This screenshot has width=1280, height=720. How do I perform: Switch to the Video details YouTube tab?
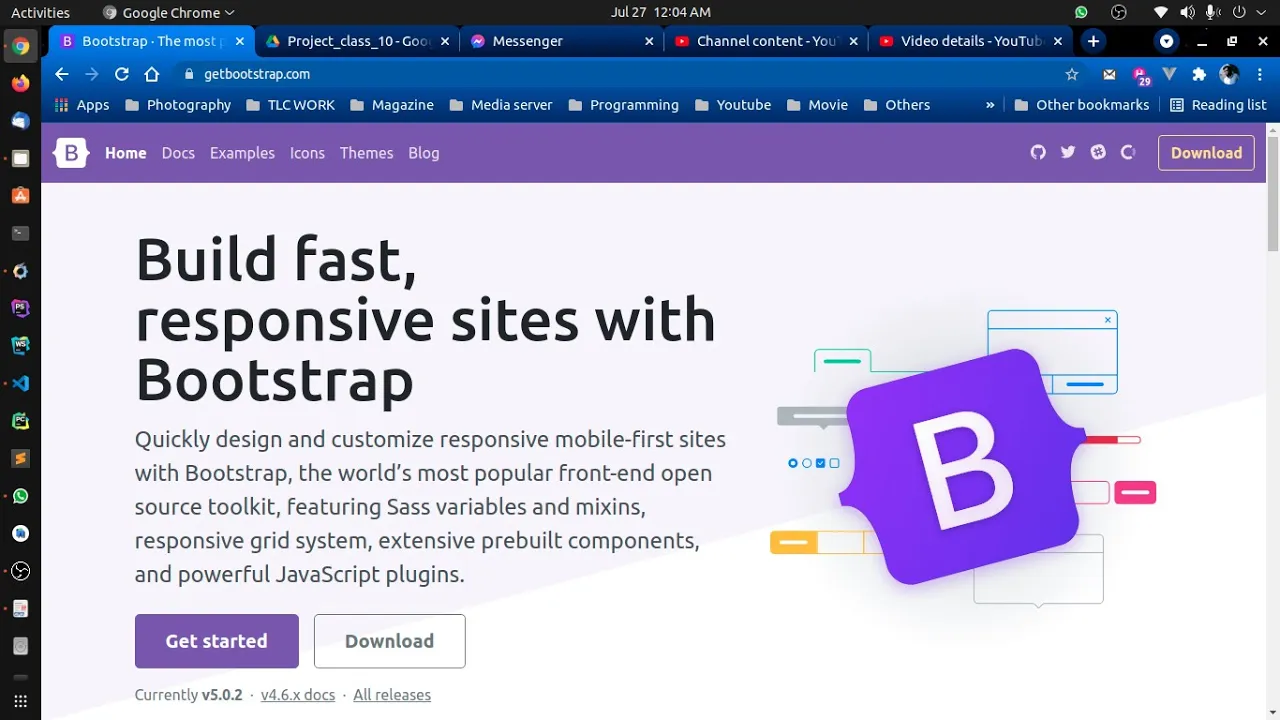[969, 41]
